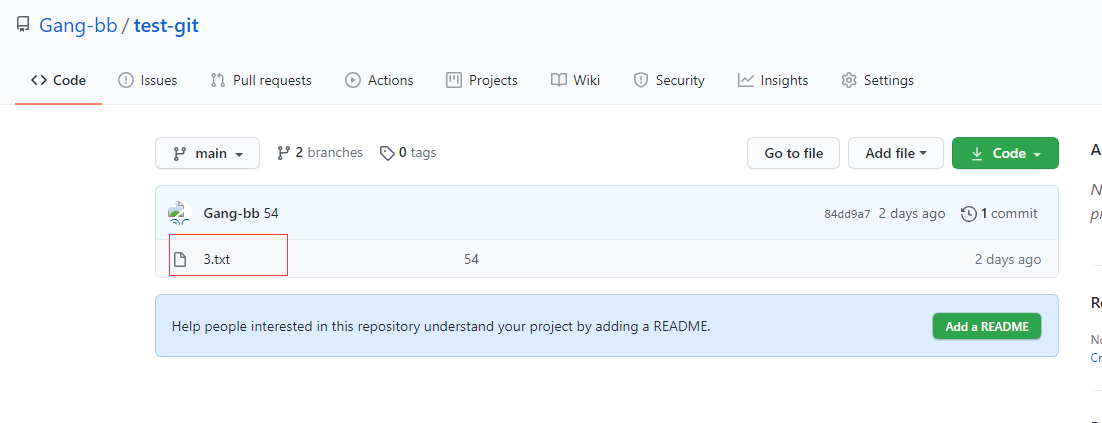The height and width of the screenshot is (423, 1102).
Task: Click the repository book icon beside Gang-bb
Action: coord(22,25)
